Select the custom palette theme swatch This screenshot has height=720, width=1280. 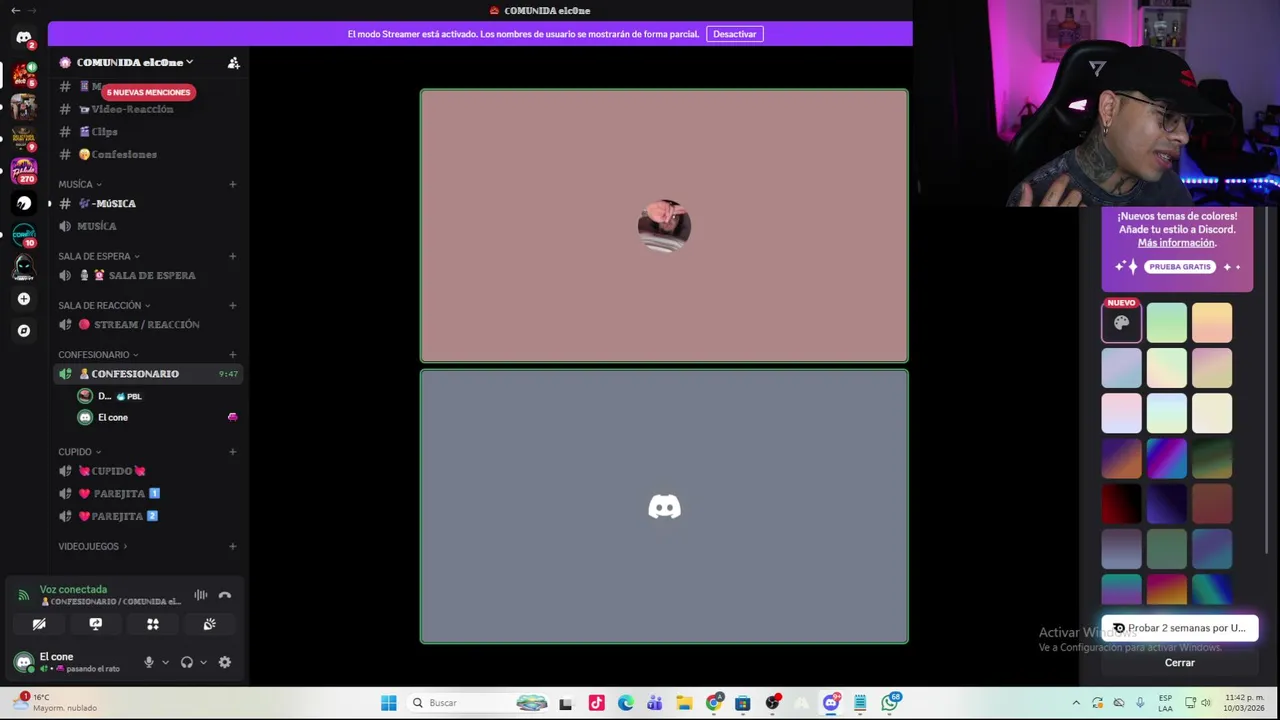(1122, 323)
